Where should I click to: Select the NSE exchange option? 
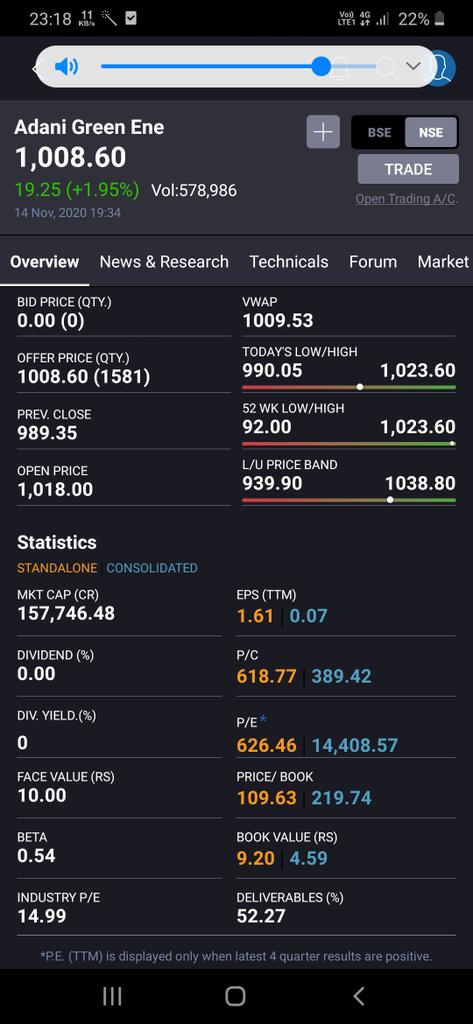(431, 133)
